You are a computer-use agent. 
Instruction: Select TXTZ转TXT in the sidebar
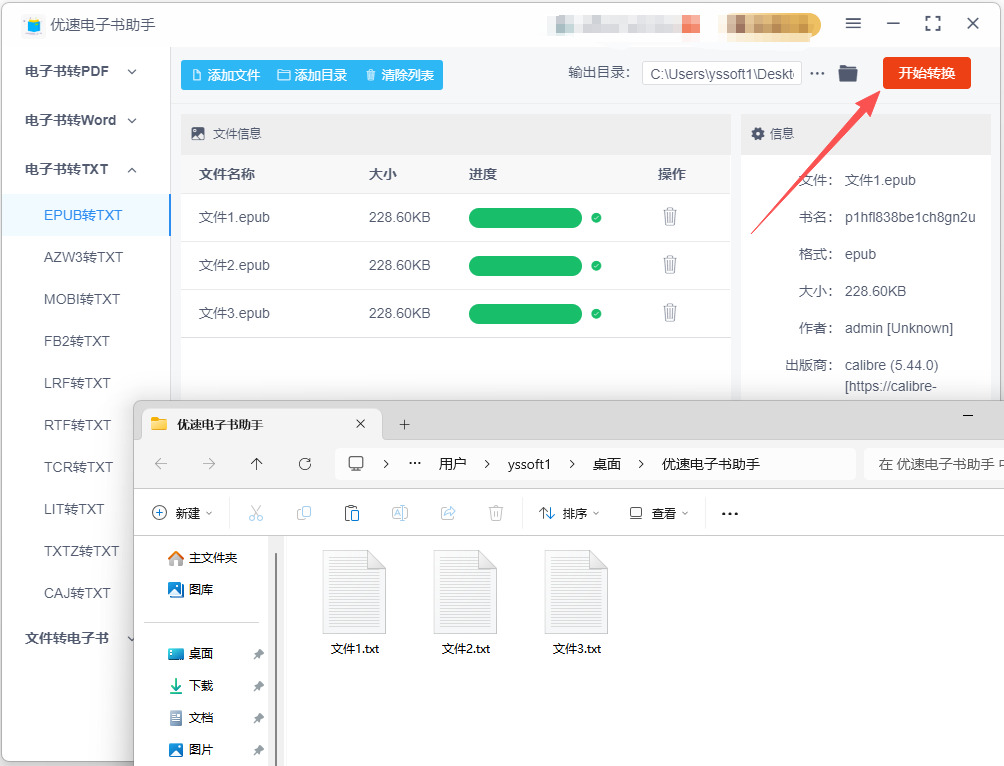[x=81, y=551]
